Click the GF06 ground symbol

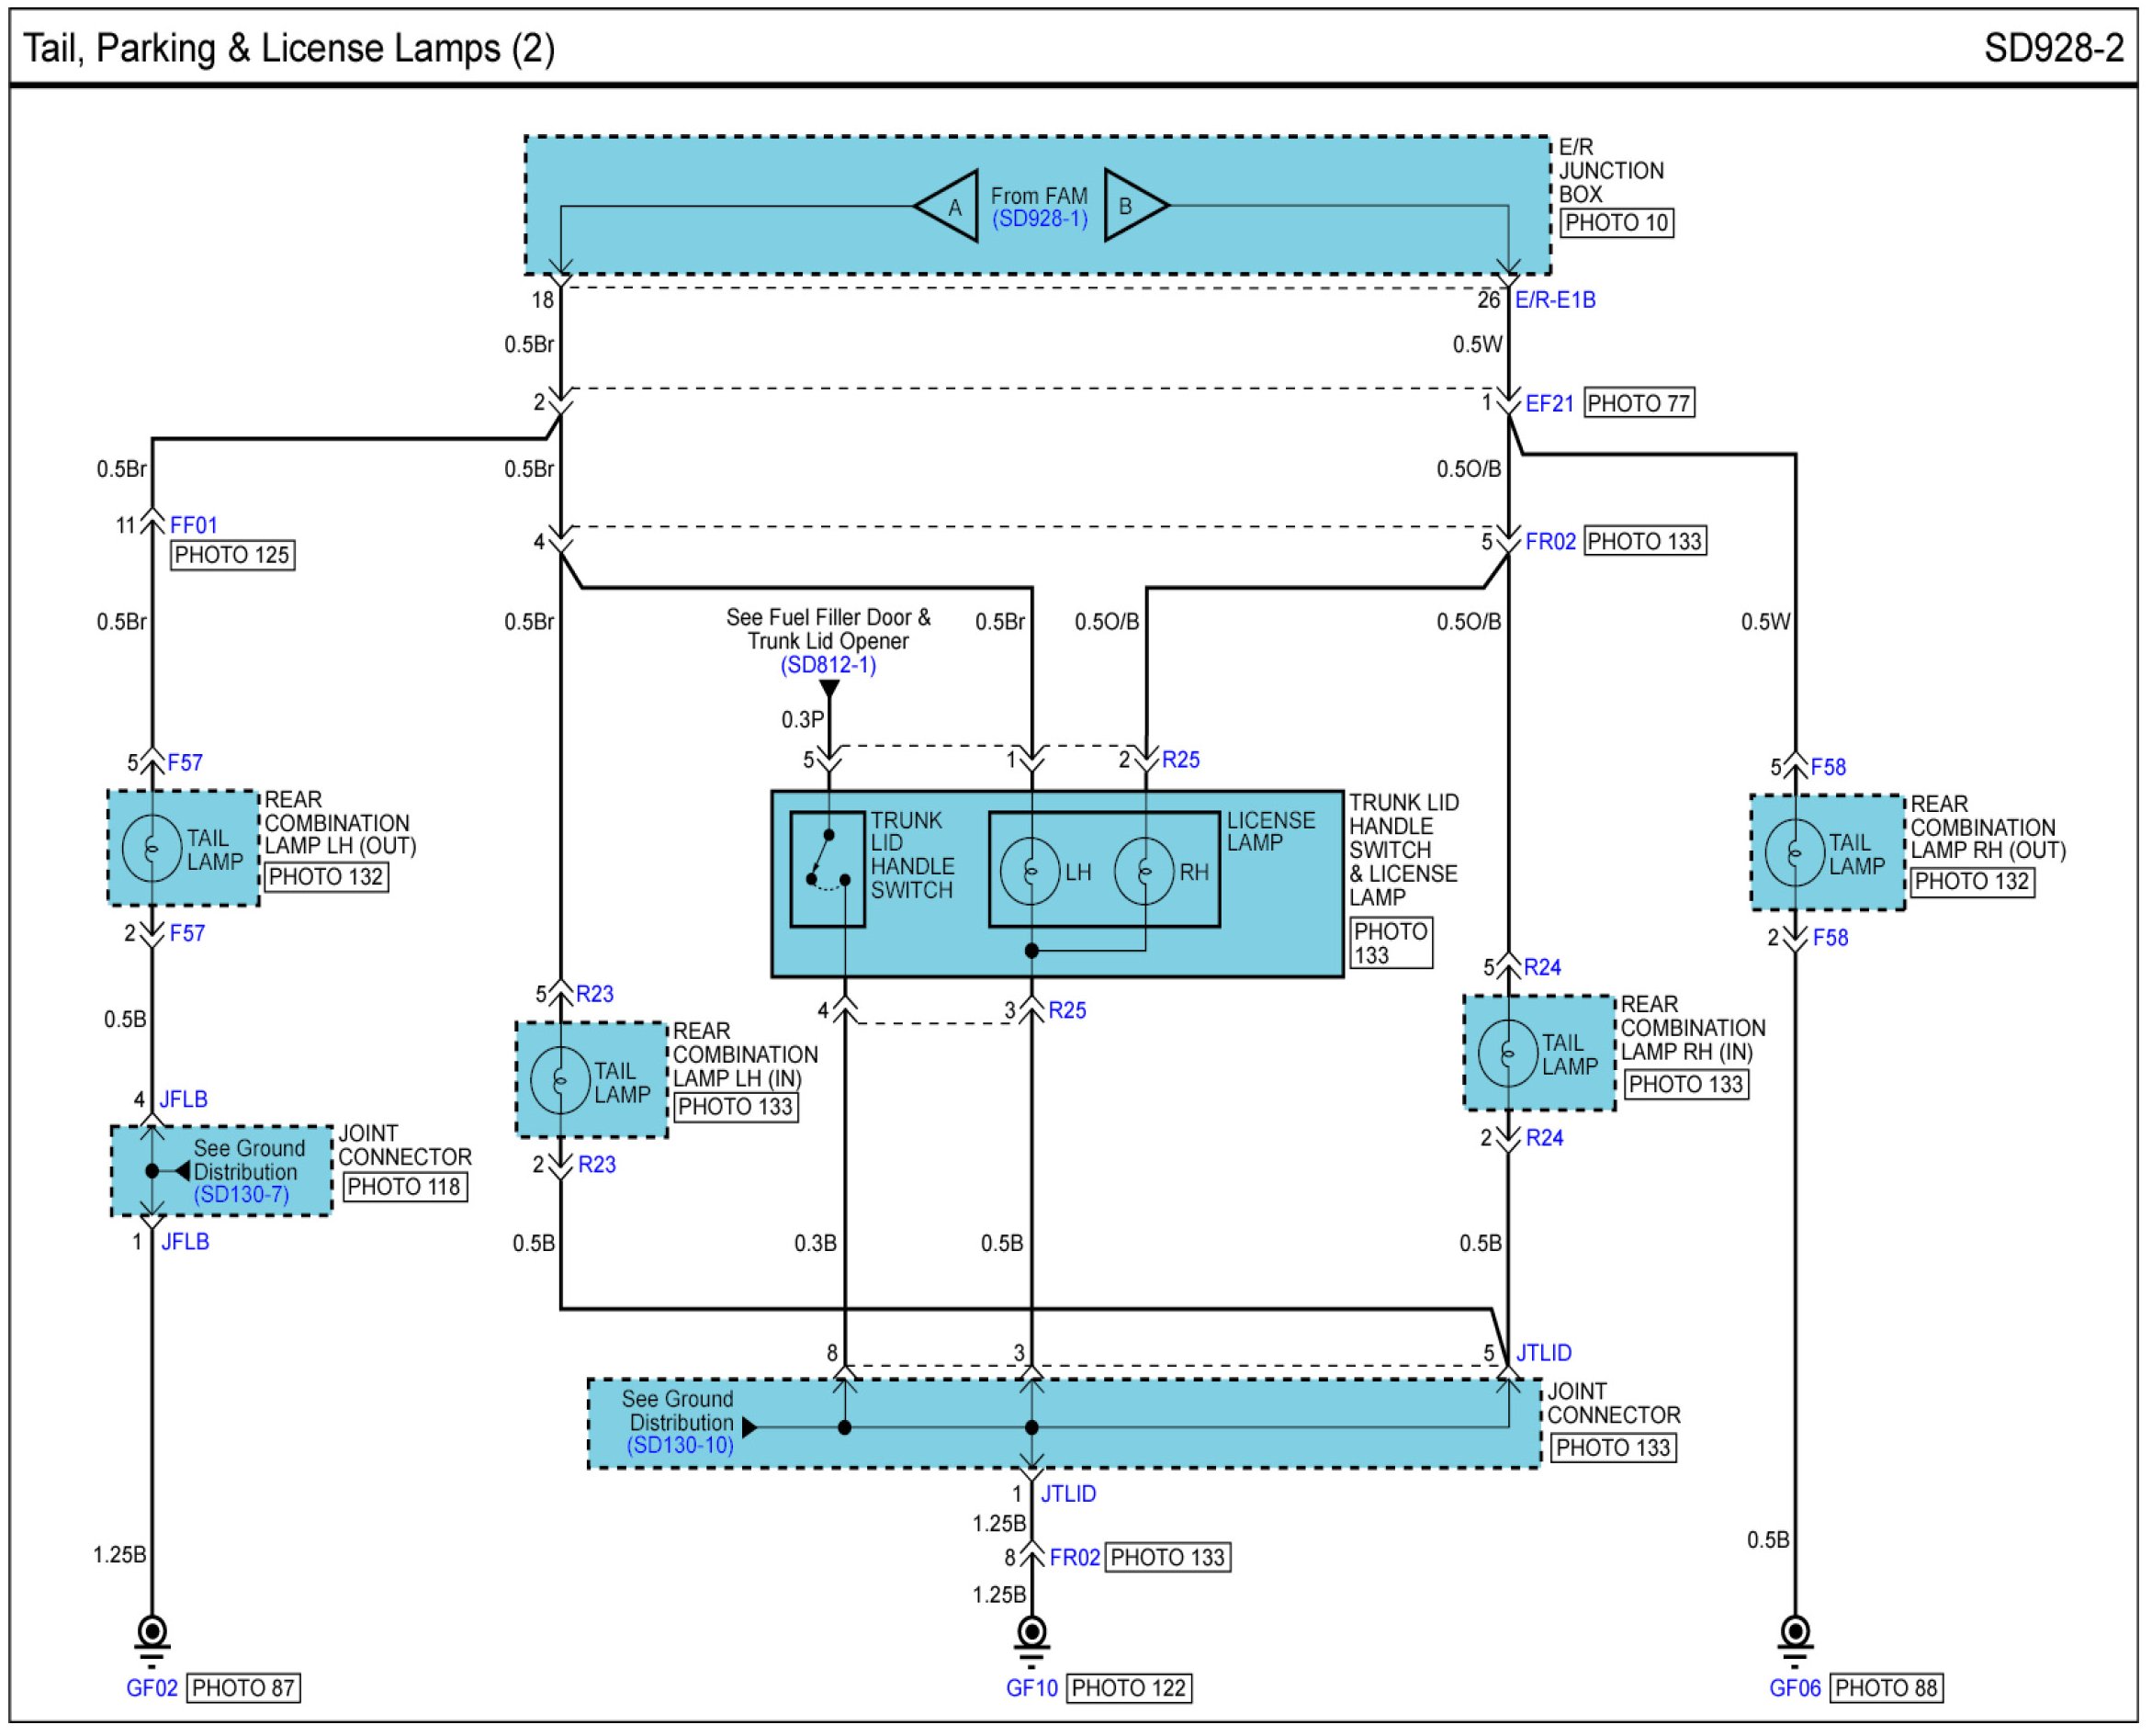pos(1796,1635)
